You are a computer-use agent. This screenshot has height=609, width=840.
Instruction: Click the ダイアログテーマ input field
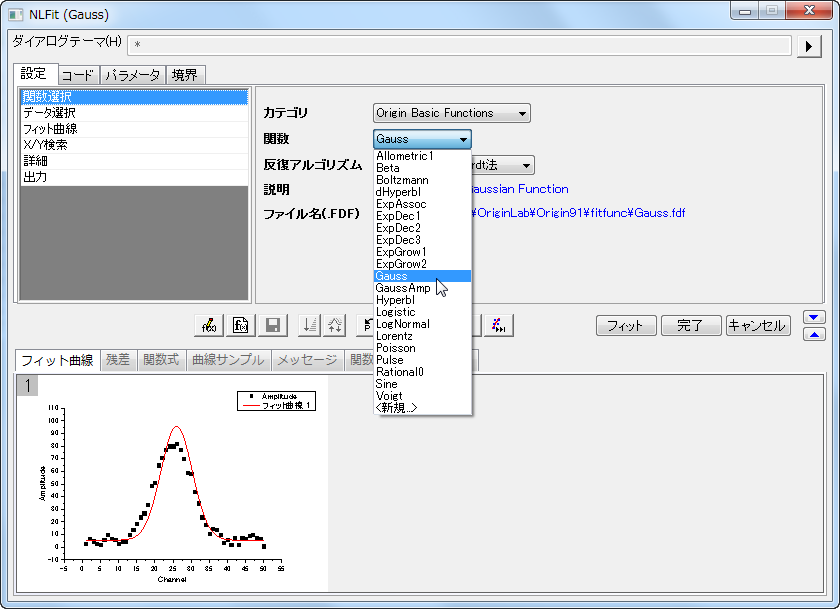[460, 45]
